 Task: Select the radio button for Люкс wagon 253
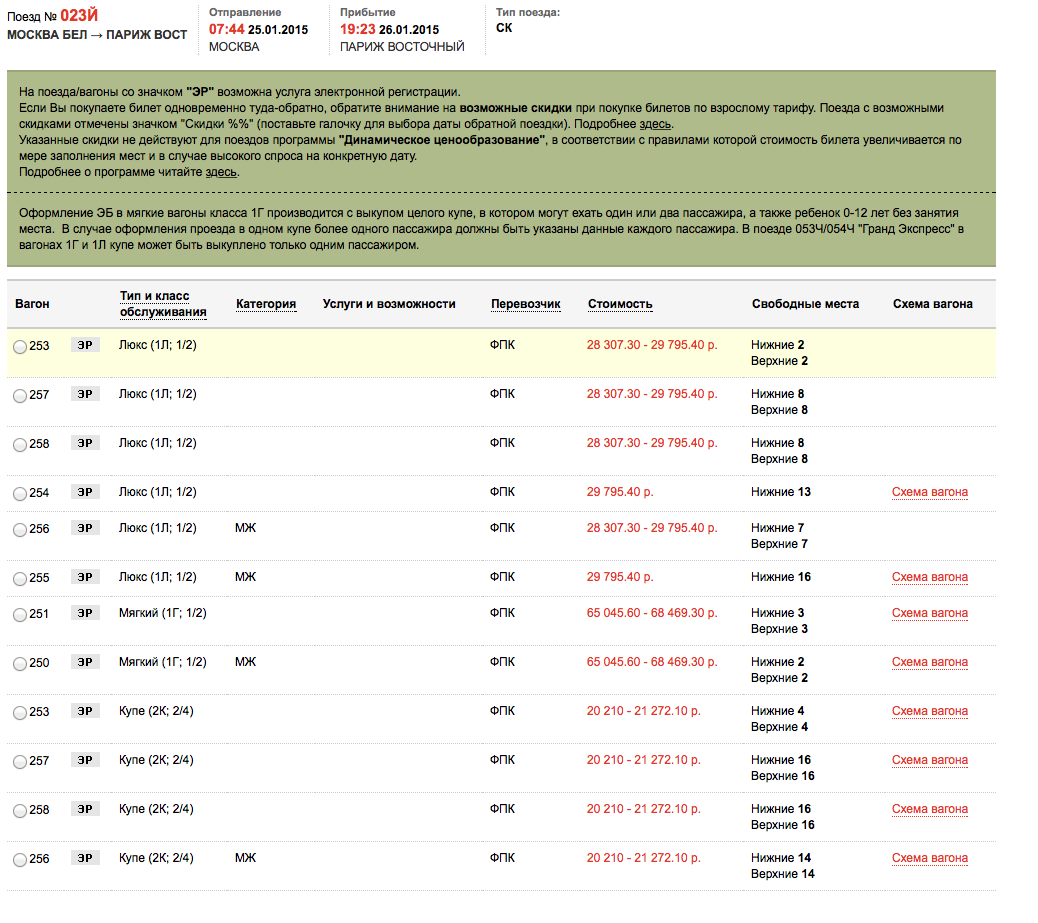20,346
